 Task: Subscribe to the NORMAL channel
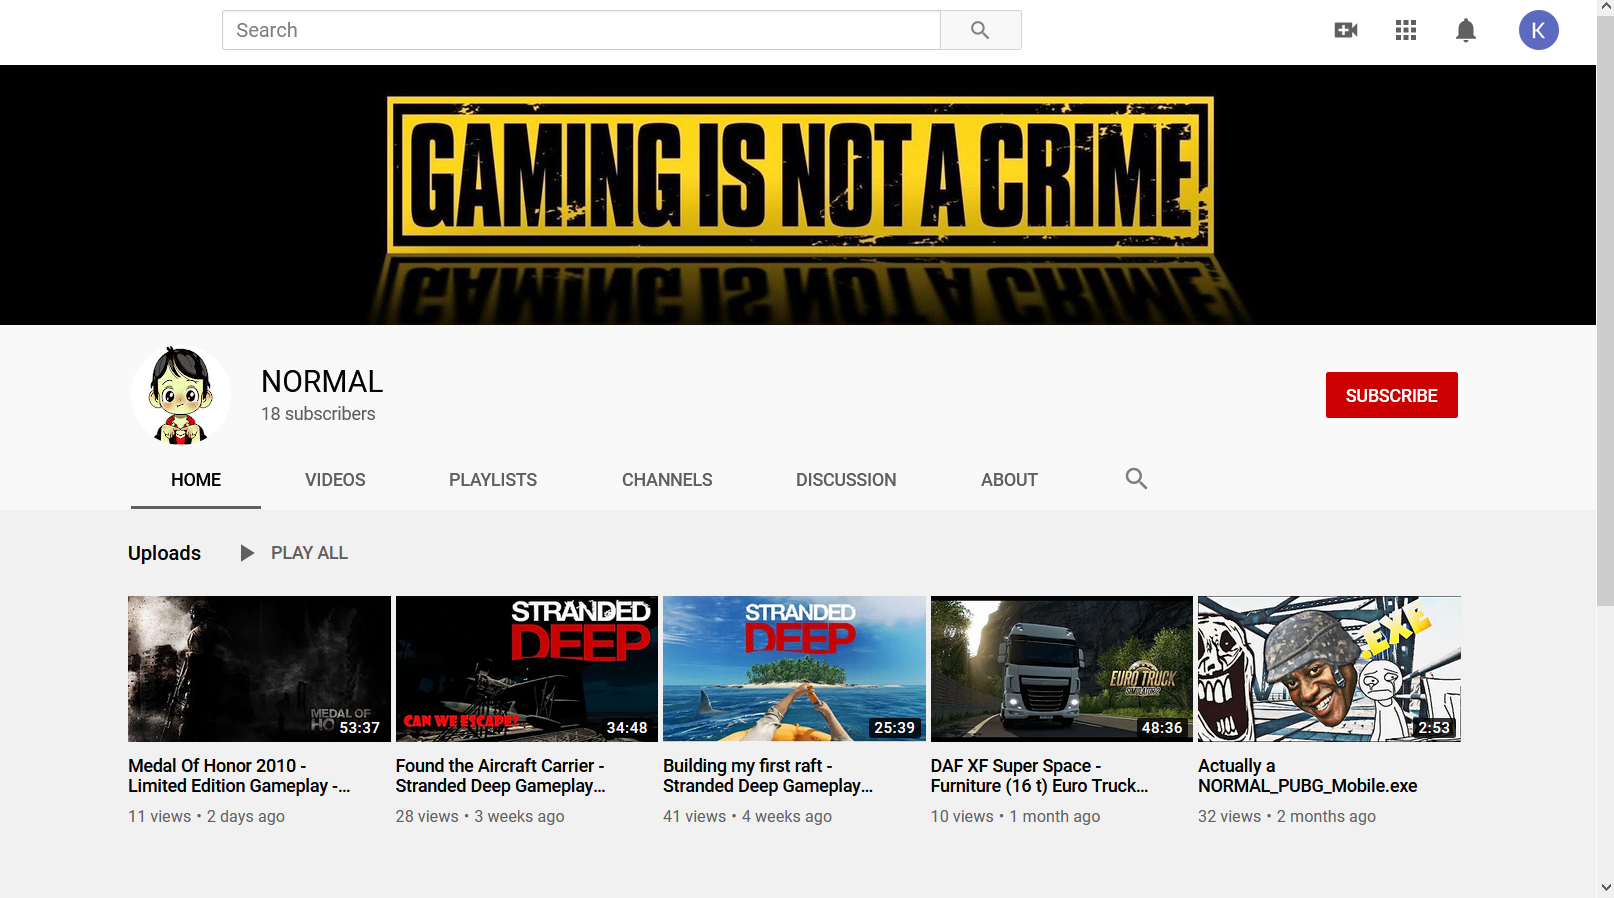1391,395
